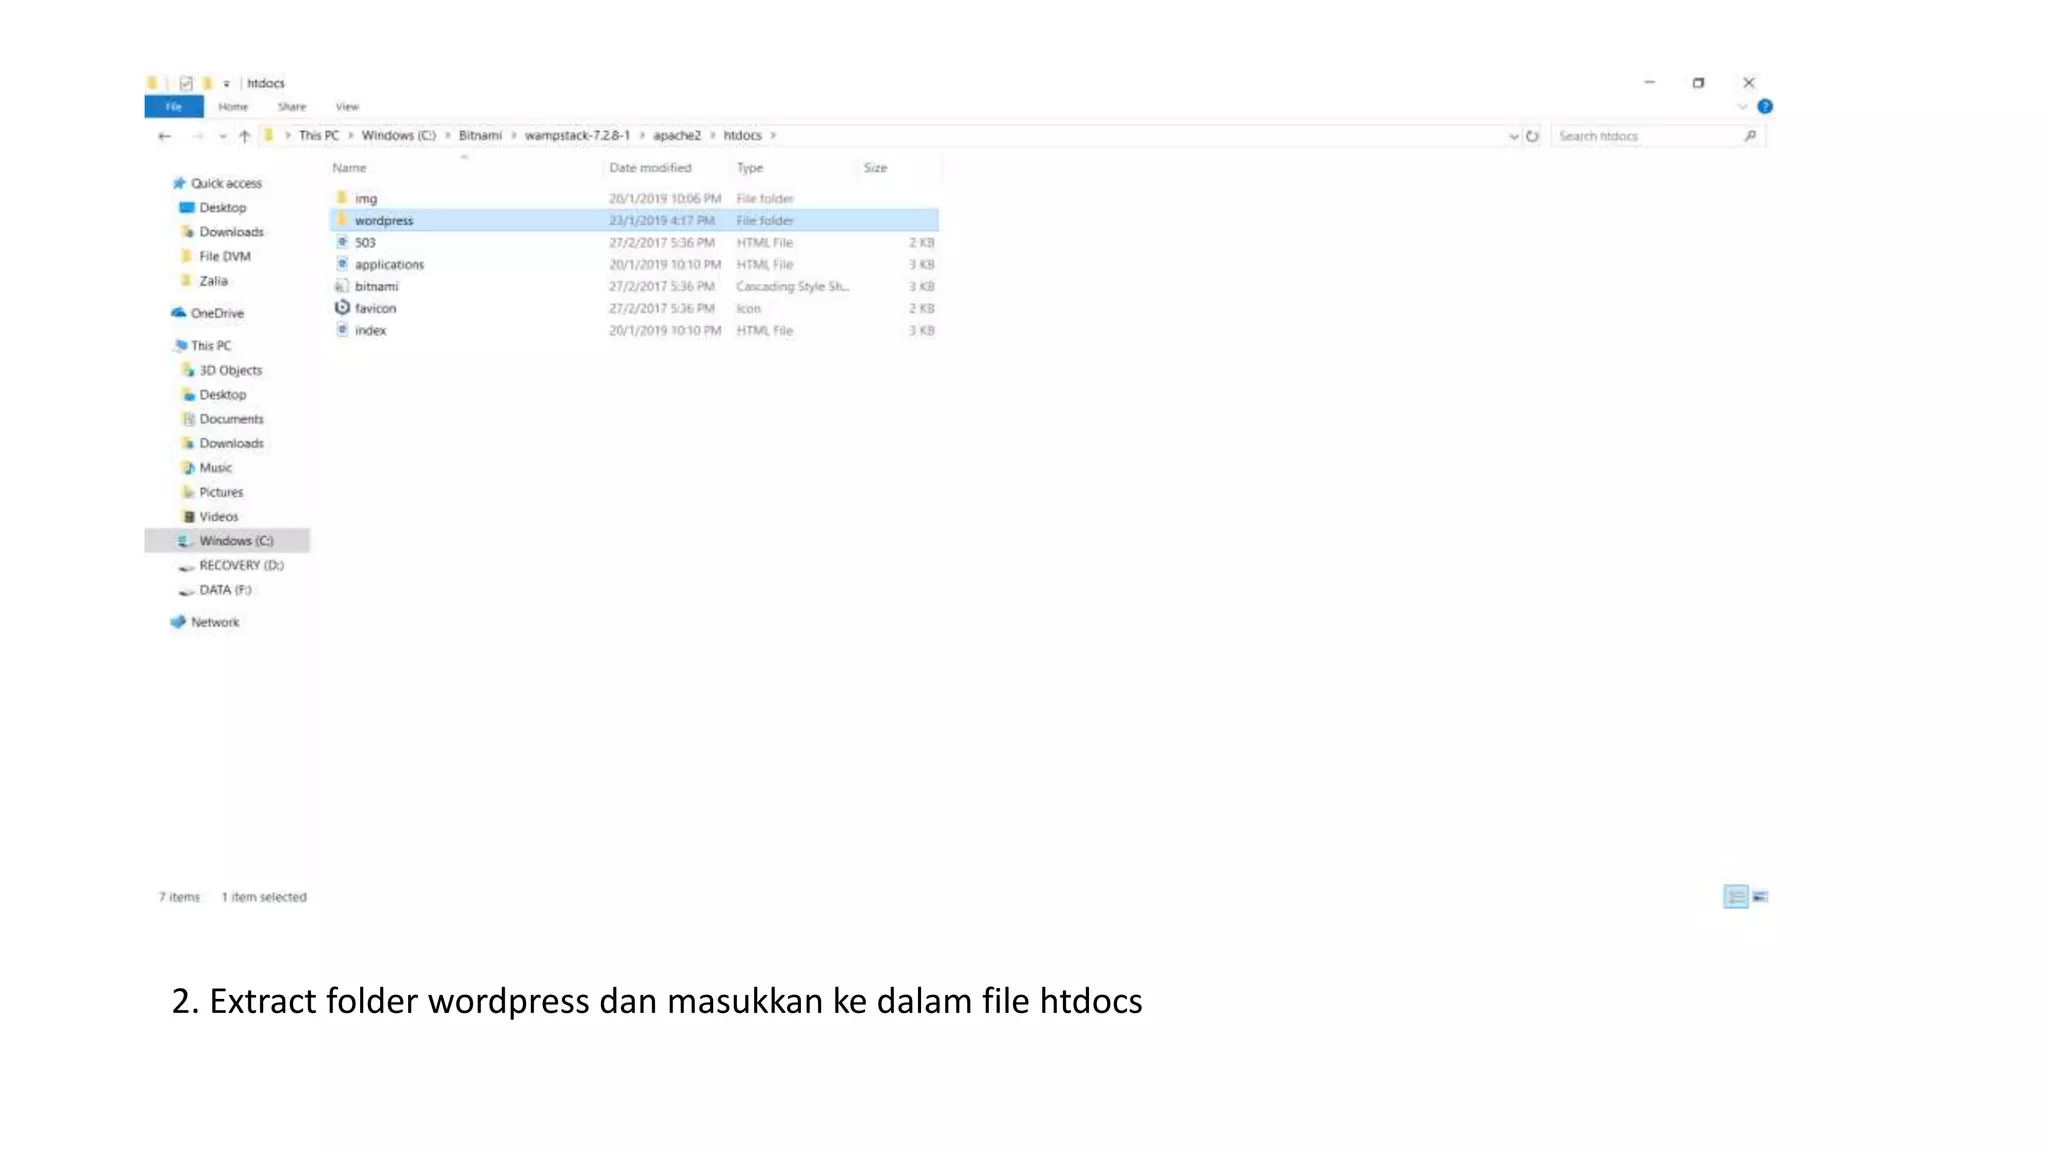The height and width of the screenshot is (1152, 2048).
Task: Sort by Type column header
Action: pyautogui.click(x=750, y=168)
